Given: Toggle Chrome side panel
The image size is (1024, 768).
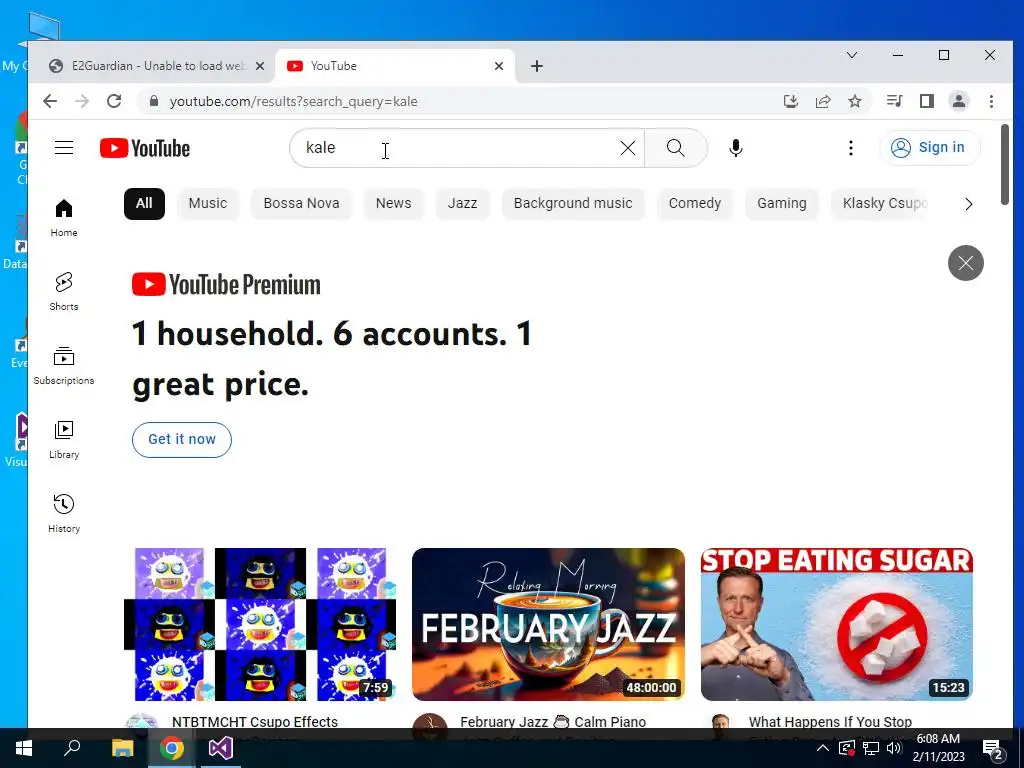Looking at the screenshot, I should (x=927, y=101).
